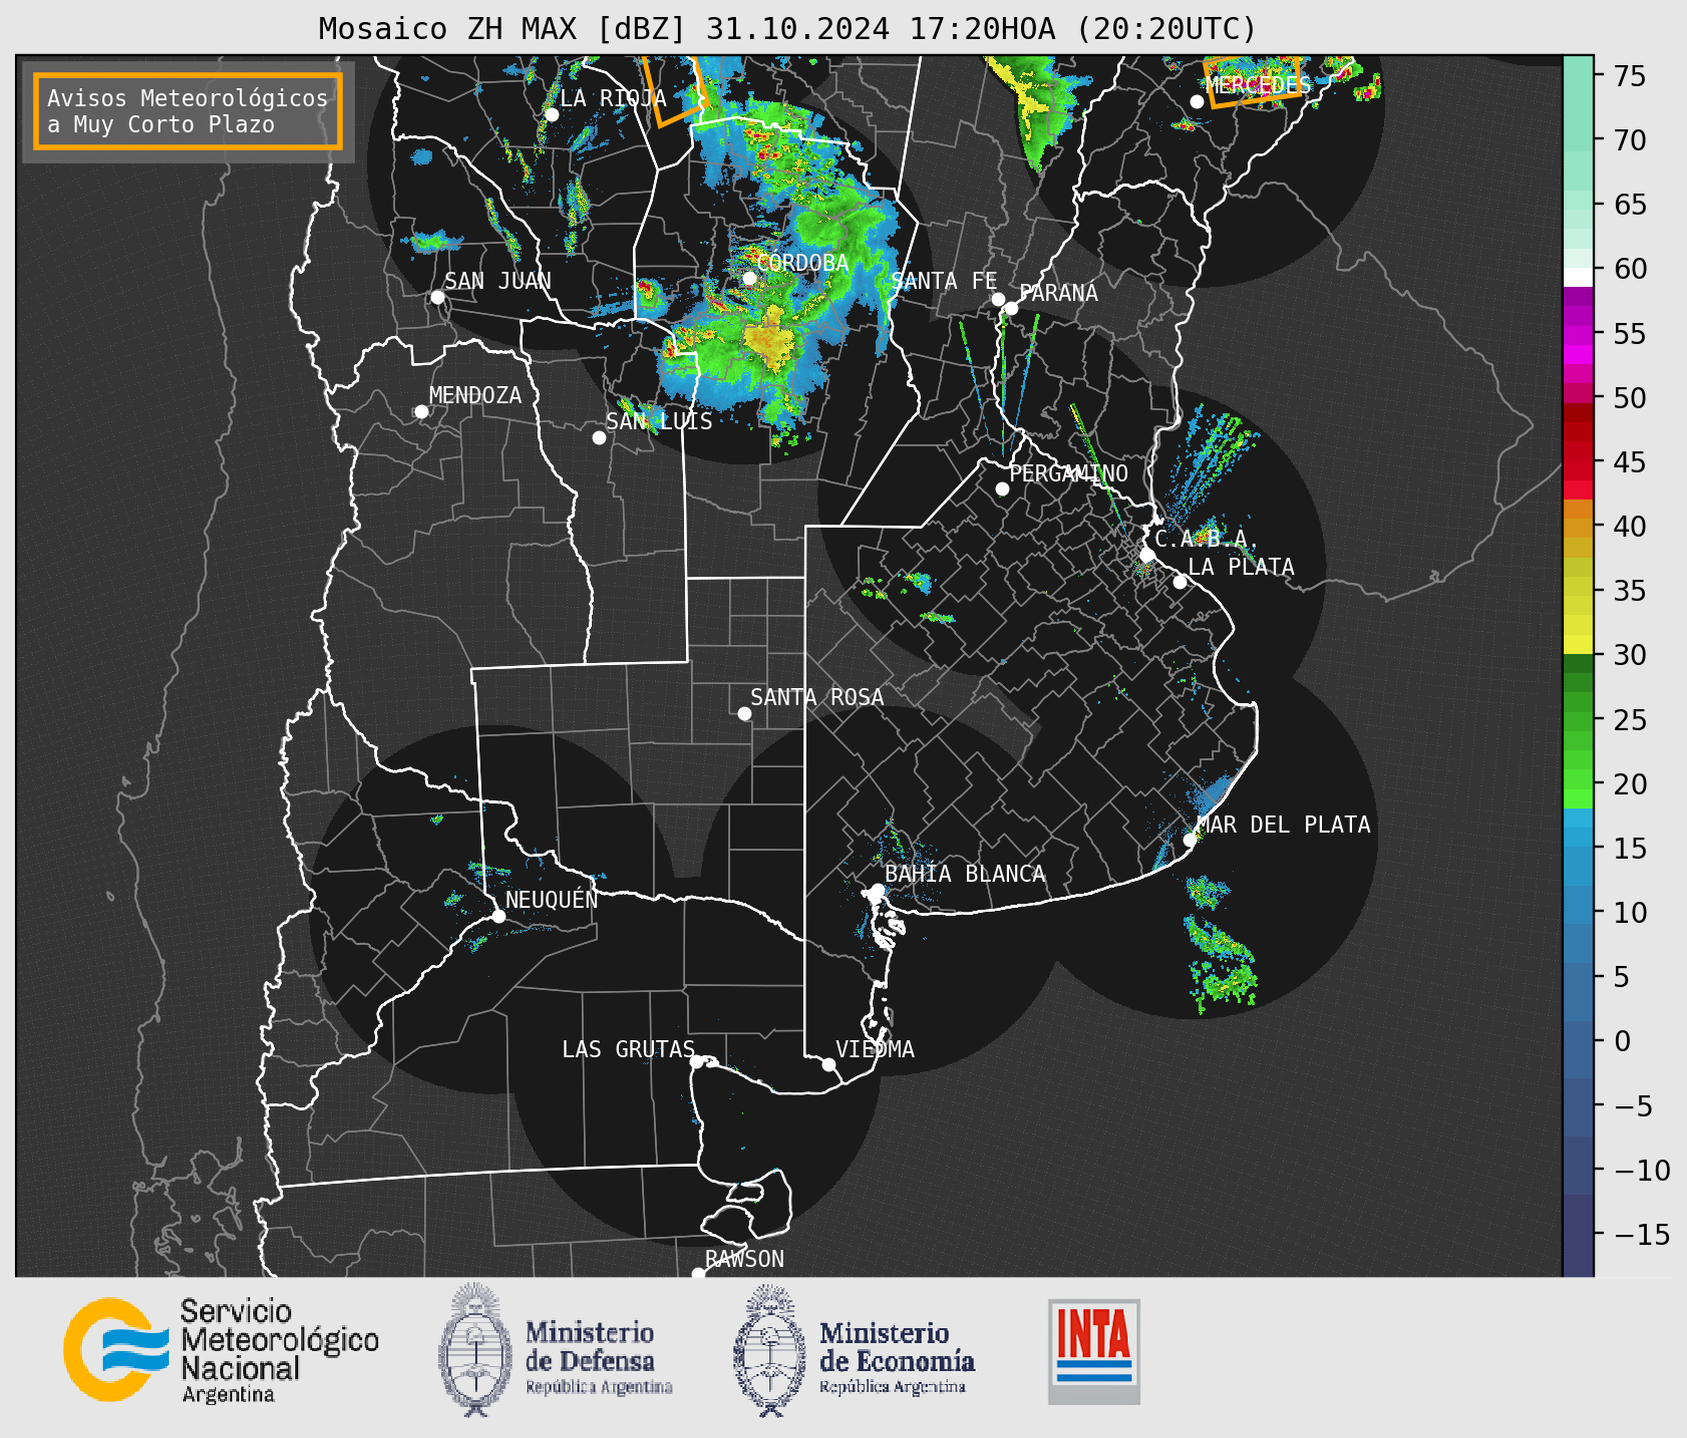Select the BAHIA BLANCA city marker dot
The height and width of the screenshot is (1438, 1687).
pos(877,890)
